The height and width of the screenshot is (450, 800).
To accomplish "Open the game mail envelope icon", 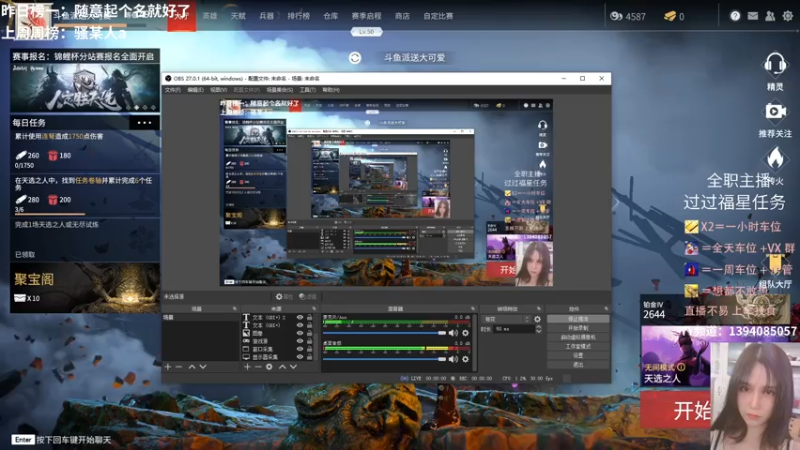I will [753, 16].
